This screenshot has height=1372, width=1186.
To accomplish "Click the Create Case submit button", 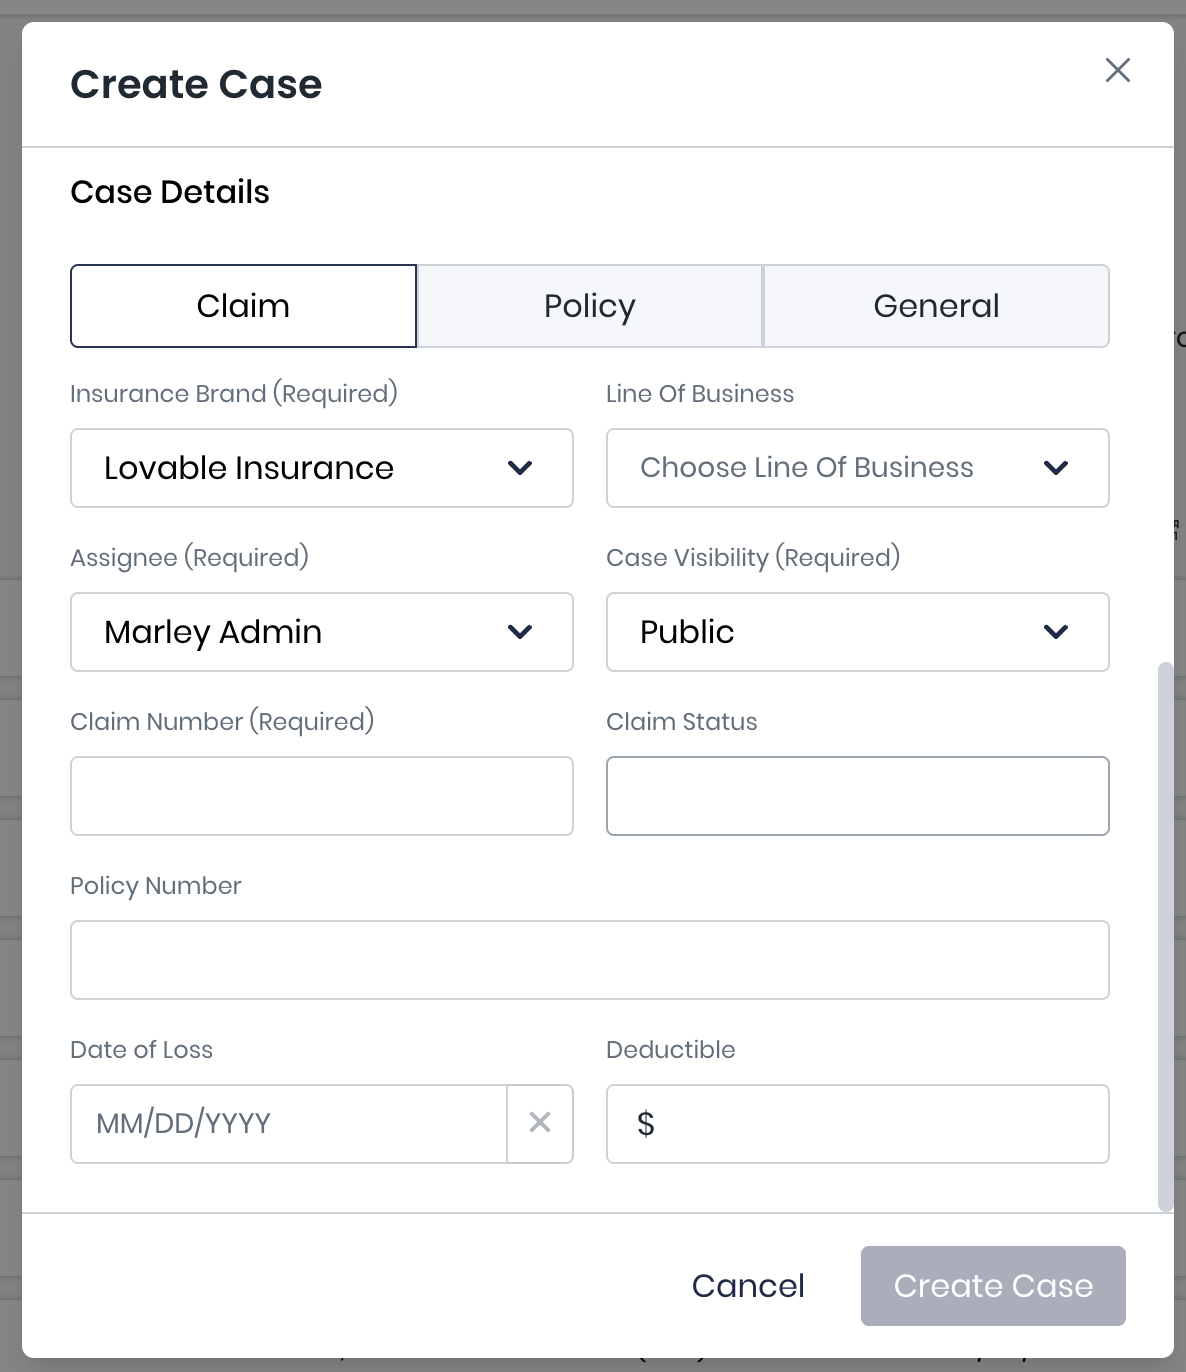I will pos(993,1286).
